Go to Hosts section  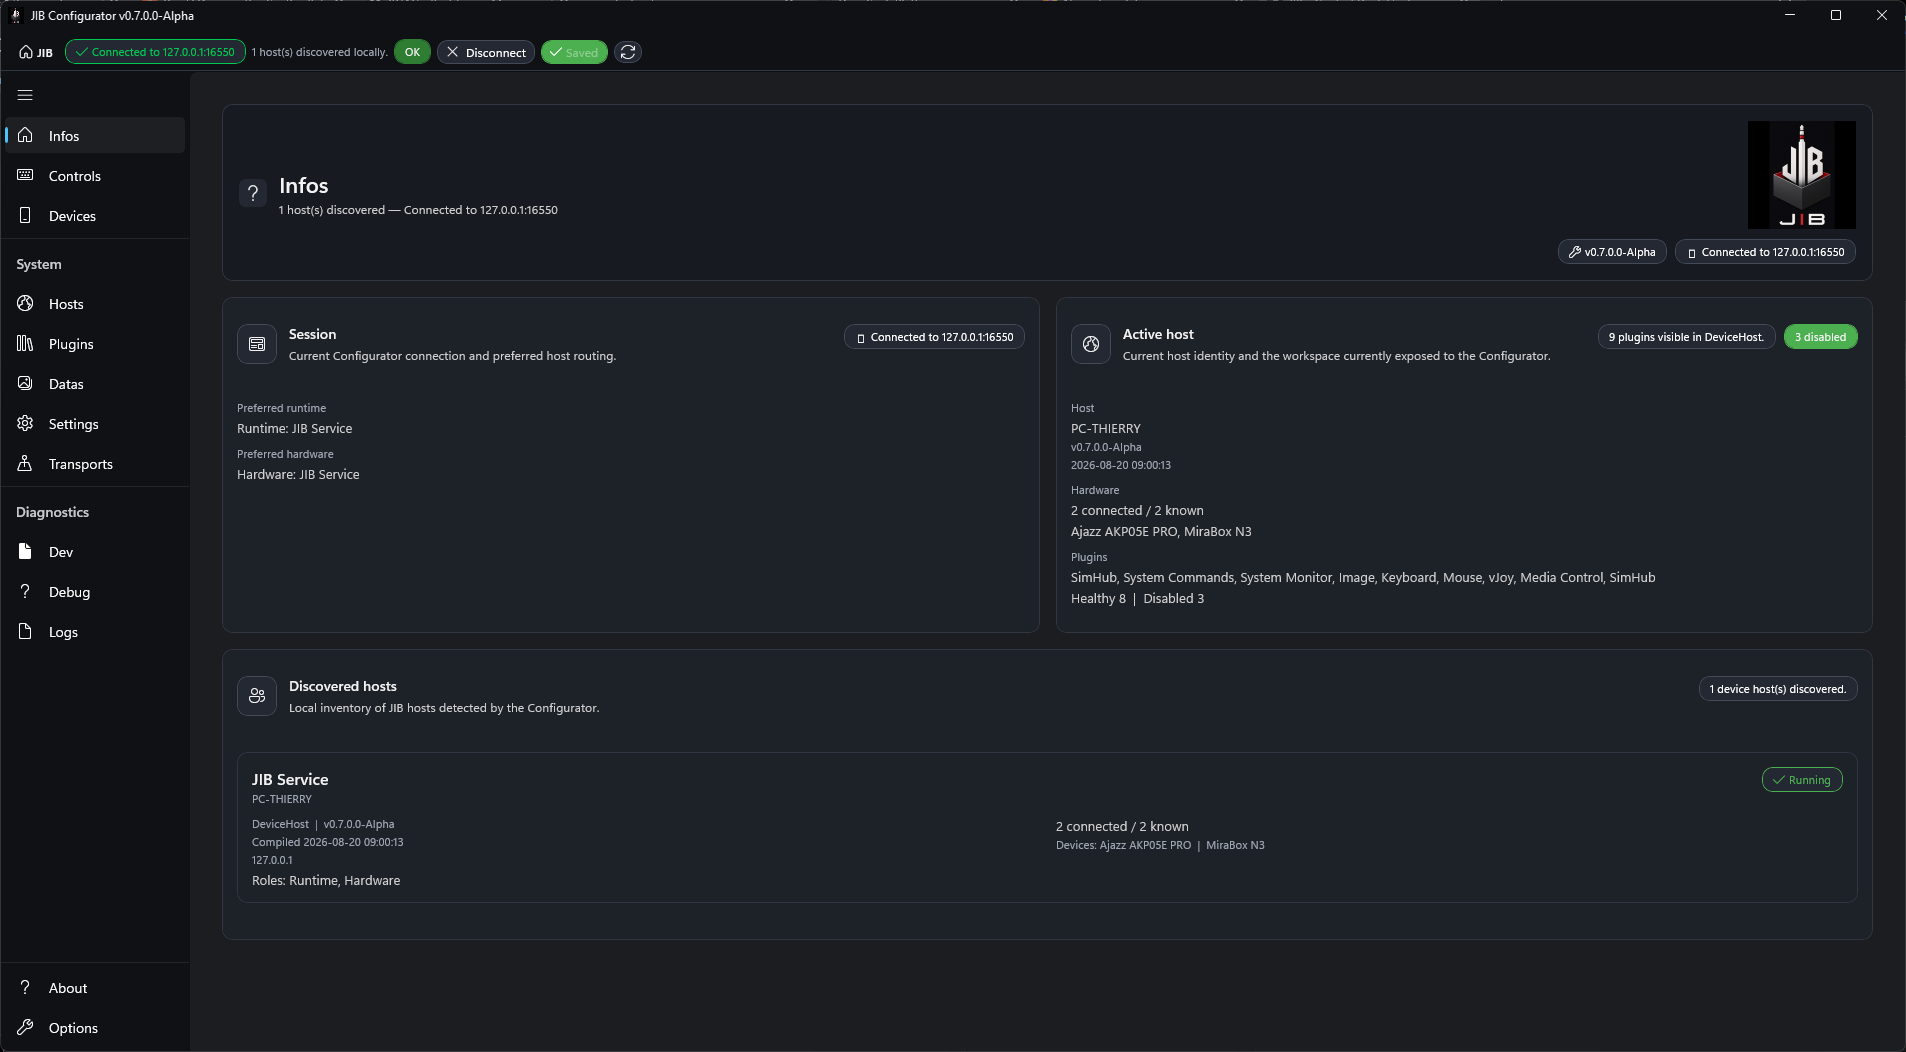(95, 304)
